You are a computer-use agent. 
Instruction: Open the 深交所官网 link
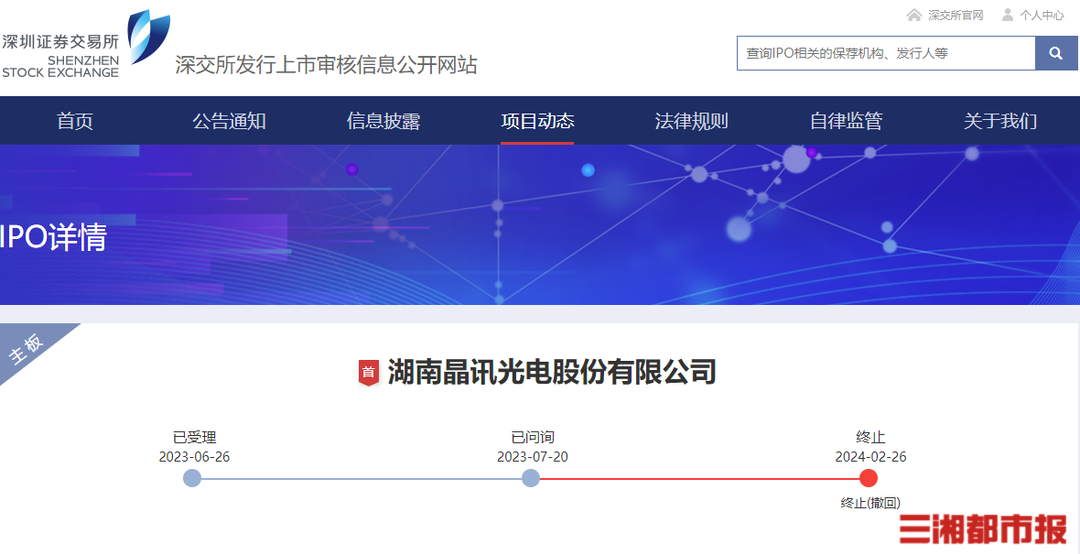955,15
